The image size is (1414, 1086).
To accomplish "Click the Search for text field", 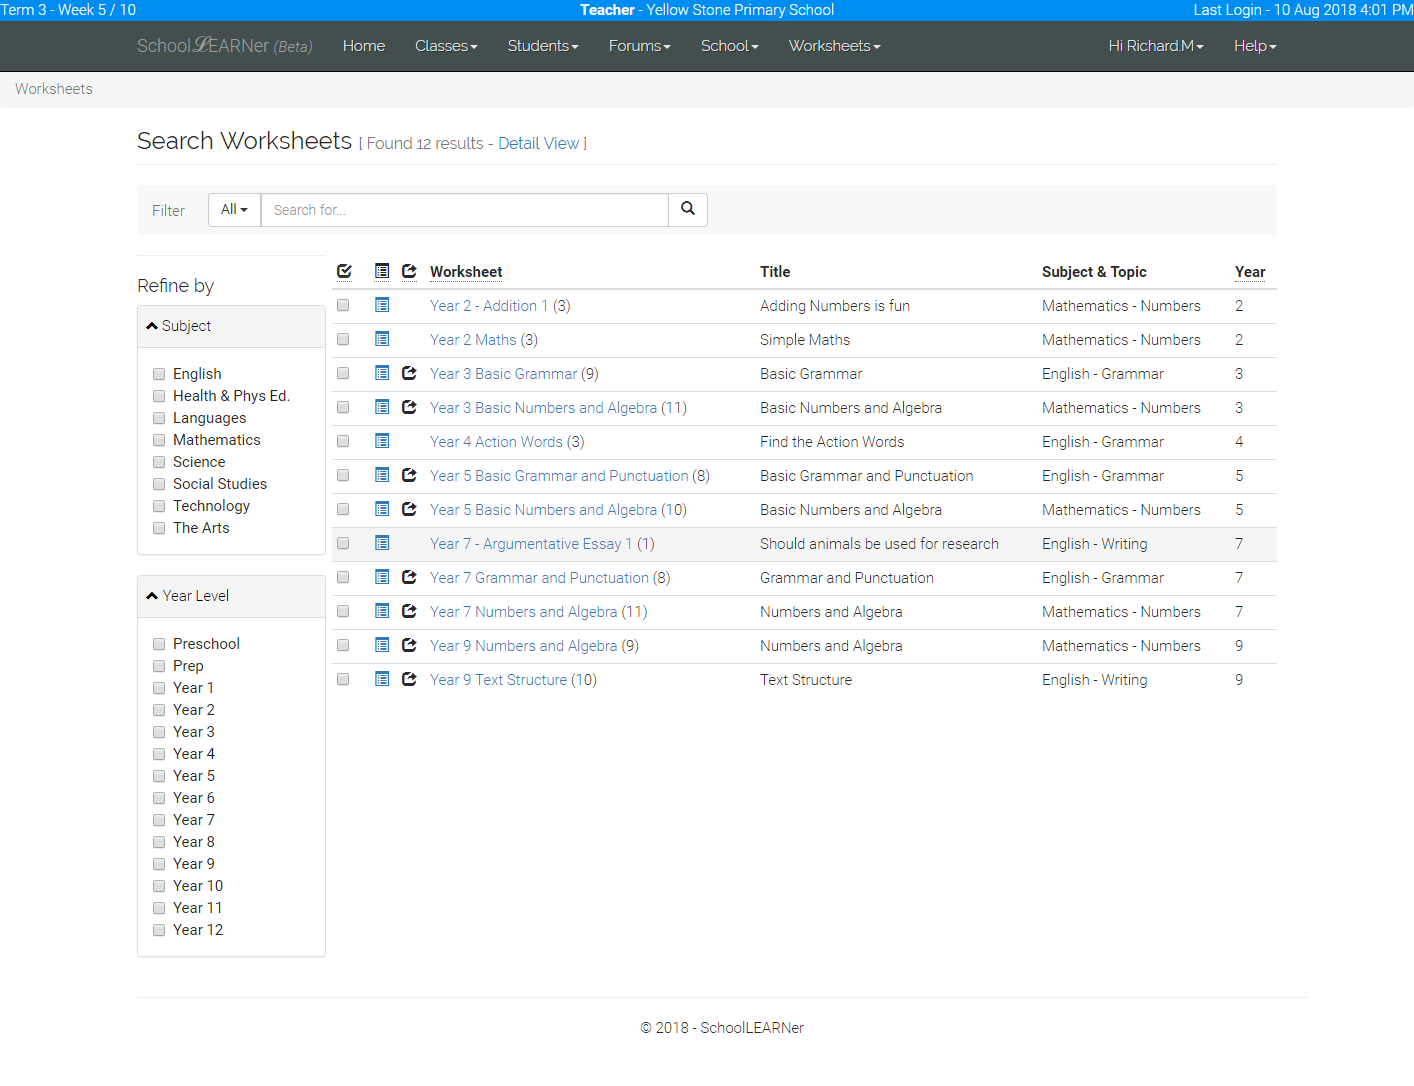I will [464, 210].
